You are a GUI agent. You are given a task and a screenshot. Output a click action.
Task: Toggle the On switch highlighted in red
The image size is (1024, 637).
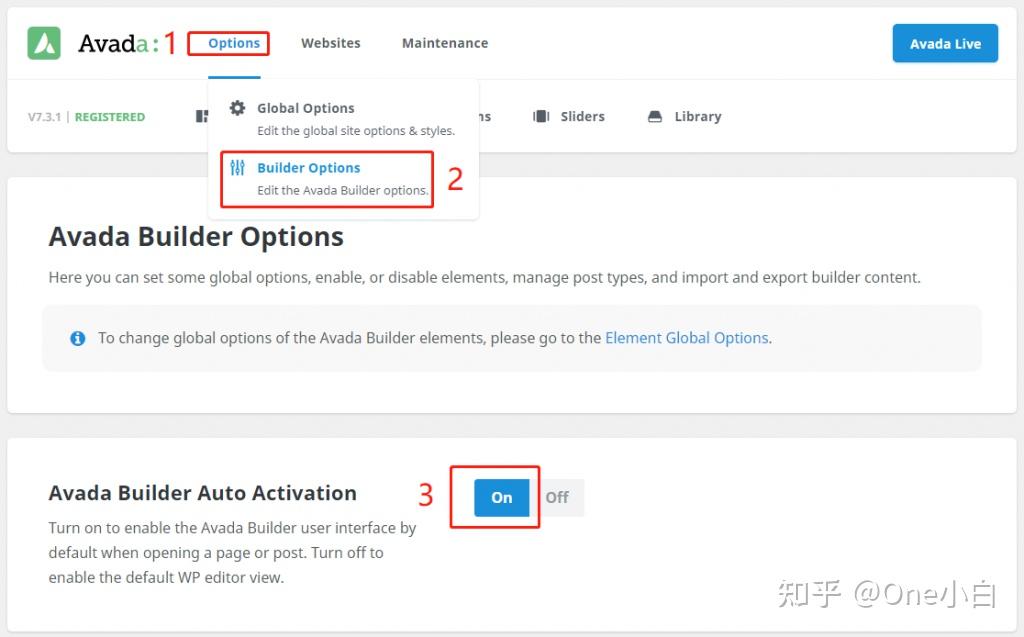click(x=501, y=497)
